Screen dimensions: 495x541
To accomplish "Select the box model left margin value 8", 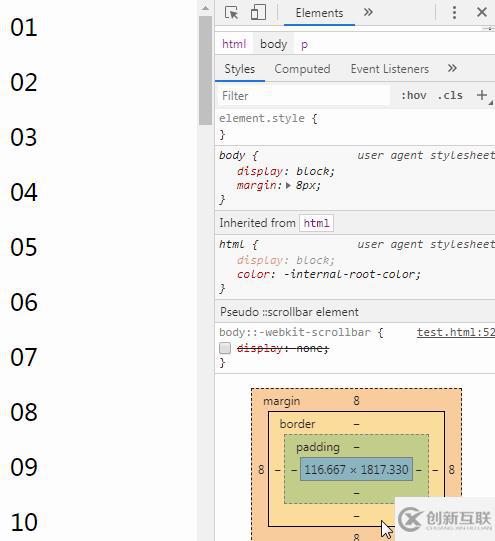I will 261,470.
